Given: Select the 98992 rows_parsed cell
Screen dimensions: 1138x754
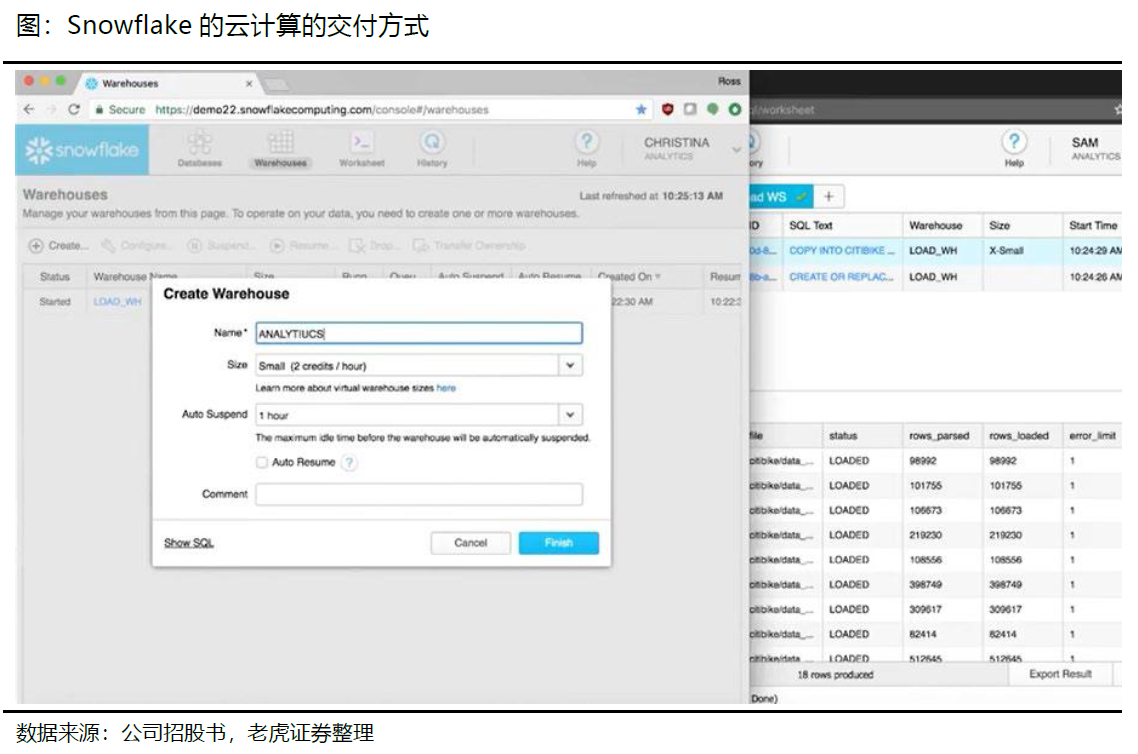Looking at the screenshot, I should 922,461.
